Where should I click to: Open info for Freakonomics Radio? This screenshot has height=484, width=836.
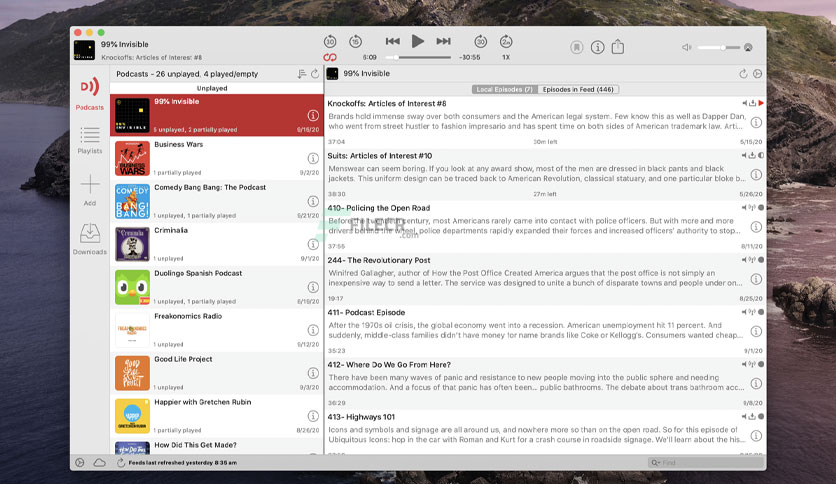coord(313,330)
